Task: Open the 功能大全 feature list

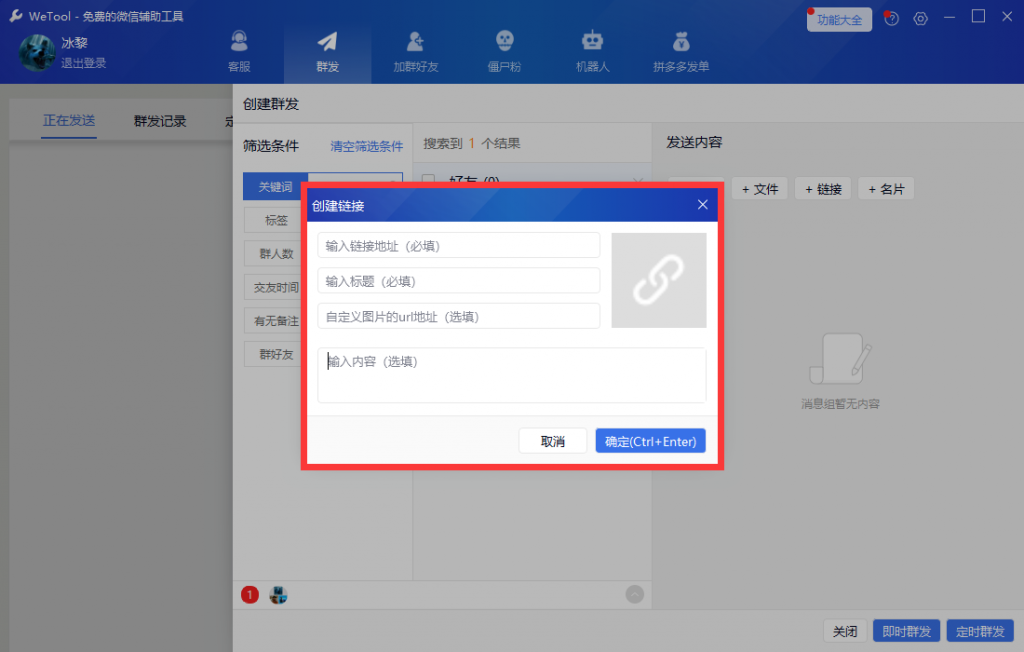Action: (839, 20)
